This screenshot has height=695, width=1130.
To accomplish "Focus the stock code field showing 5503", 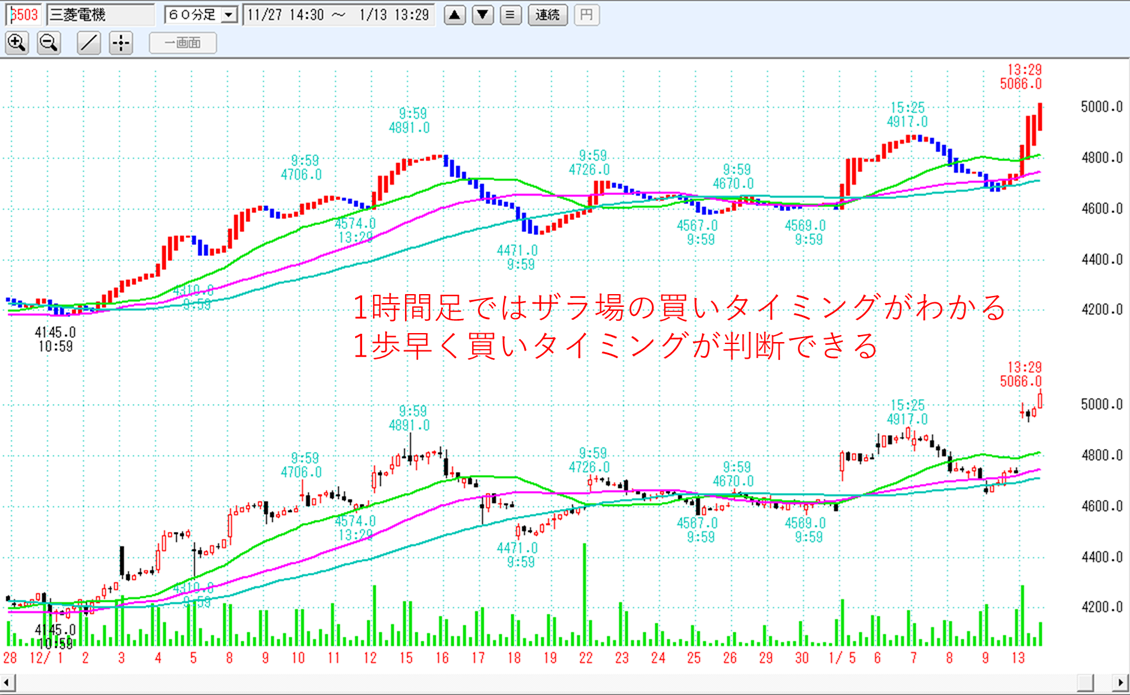I will [x=23, y=15].
